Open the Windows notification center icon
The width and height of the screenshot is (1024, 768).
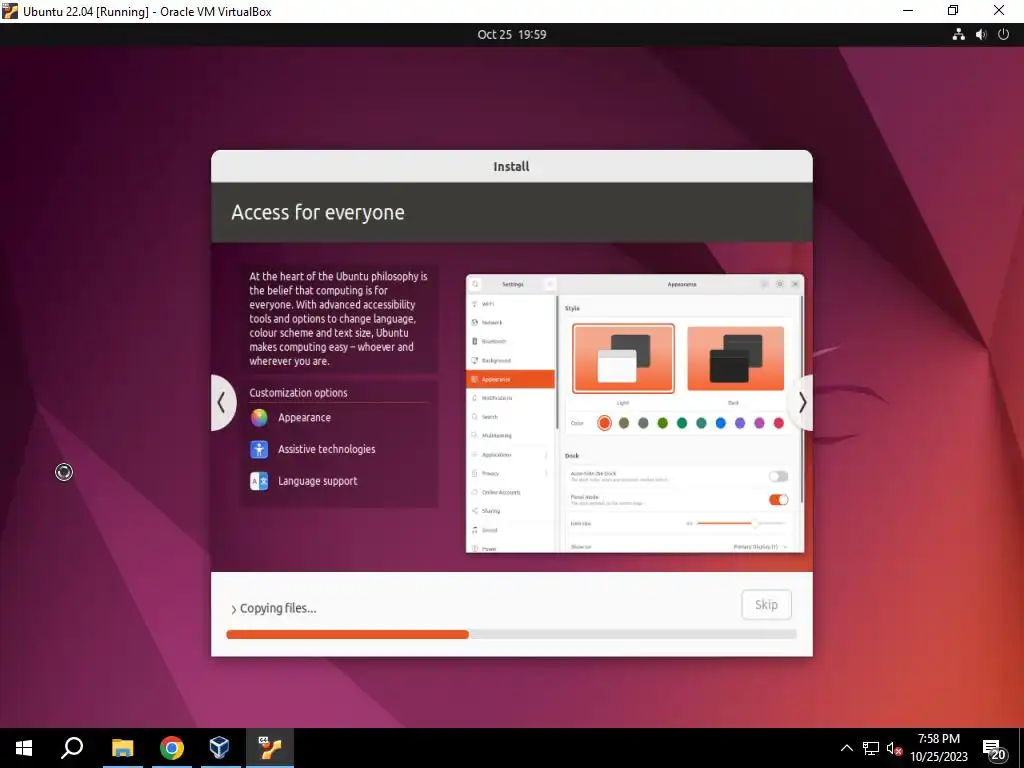pyautogui.click(x=993, y=750)
